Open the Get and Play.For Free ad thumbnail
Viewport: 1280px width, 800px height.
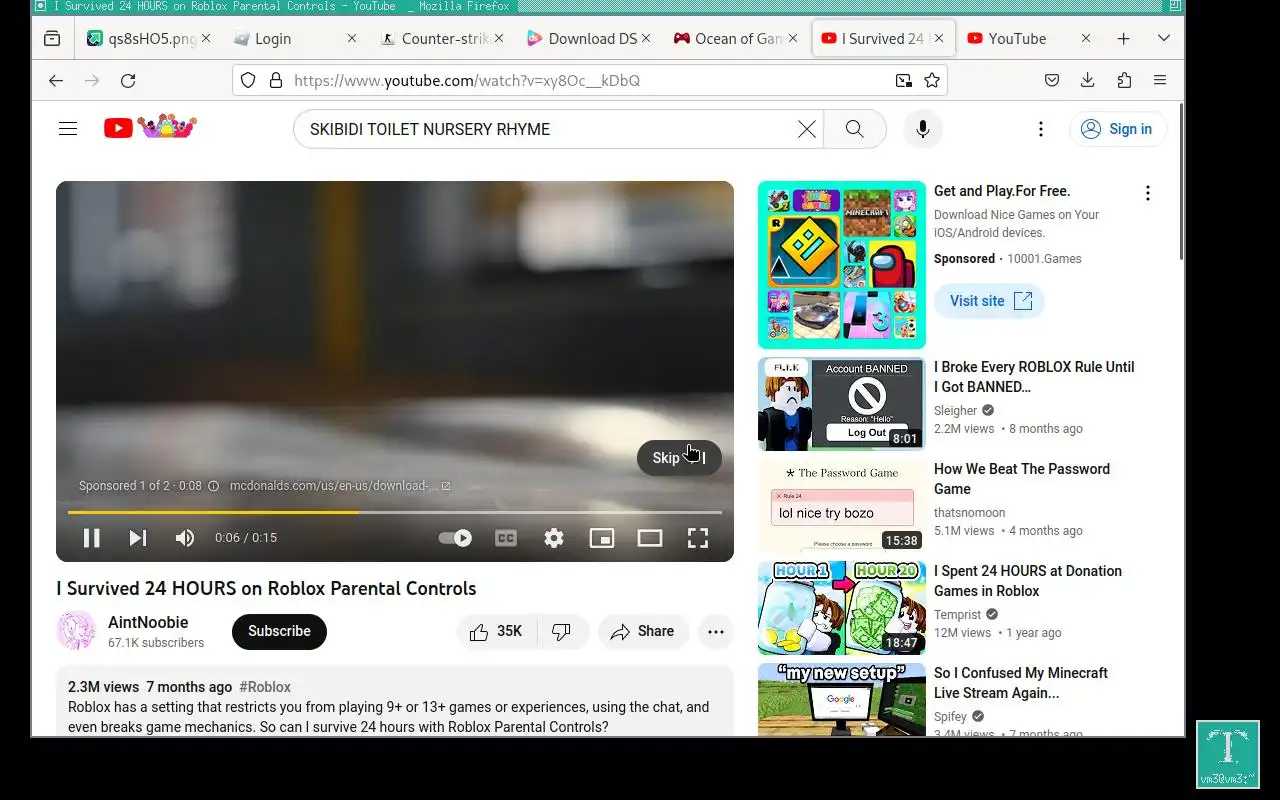842,265
